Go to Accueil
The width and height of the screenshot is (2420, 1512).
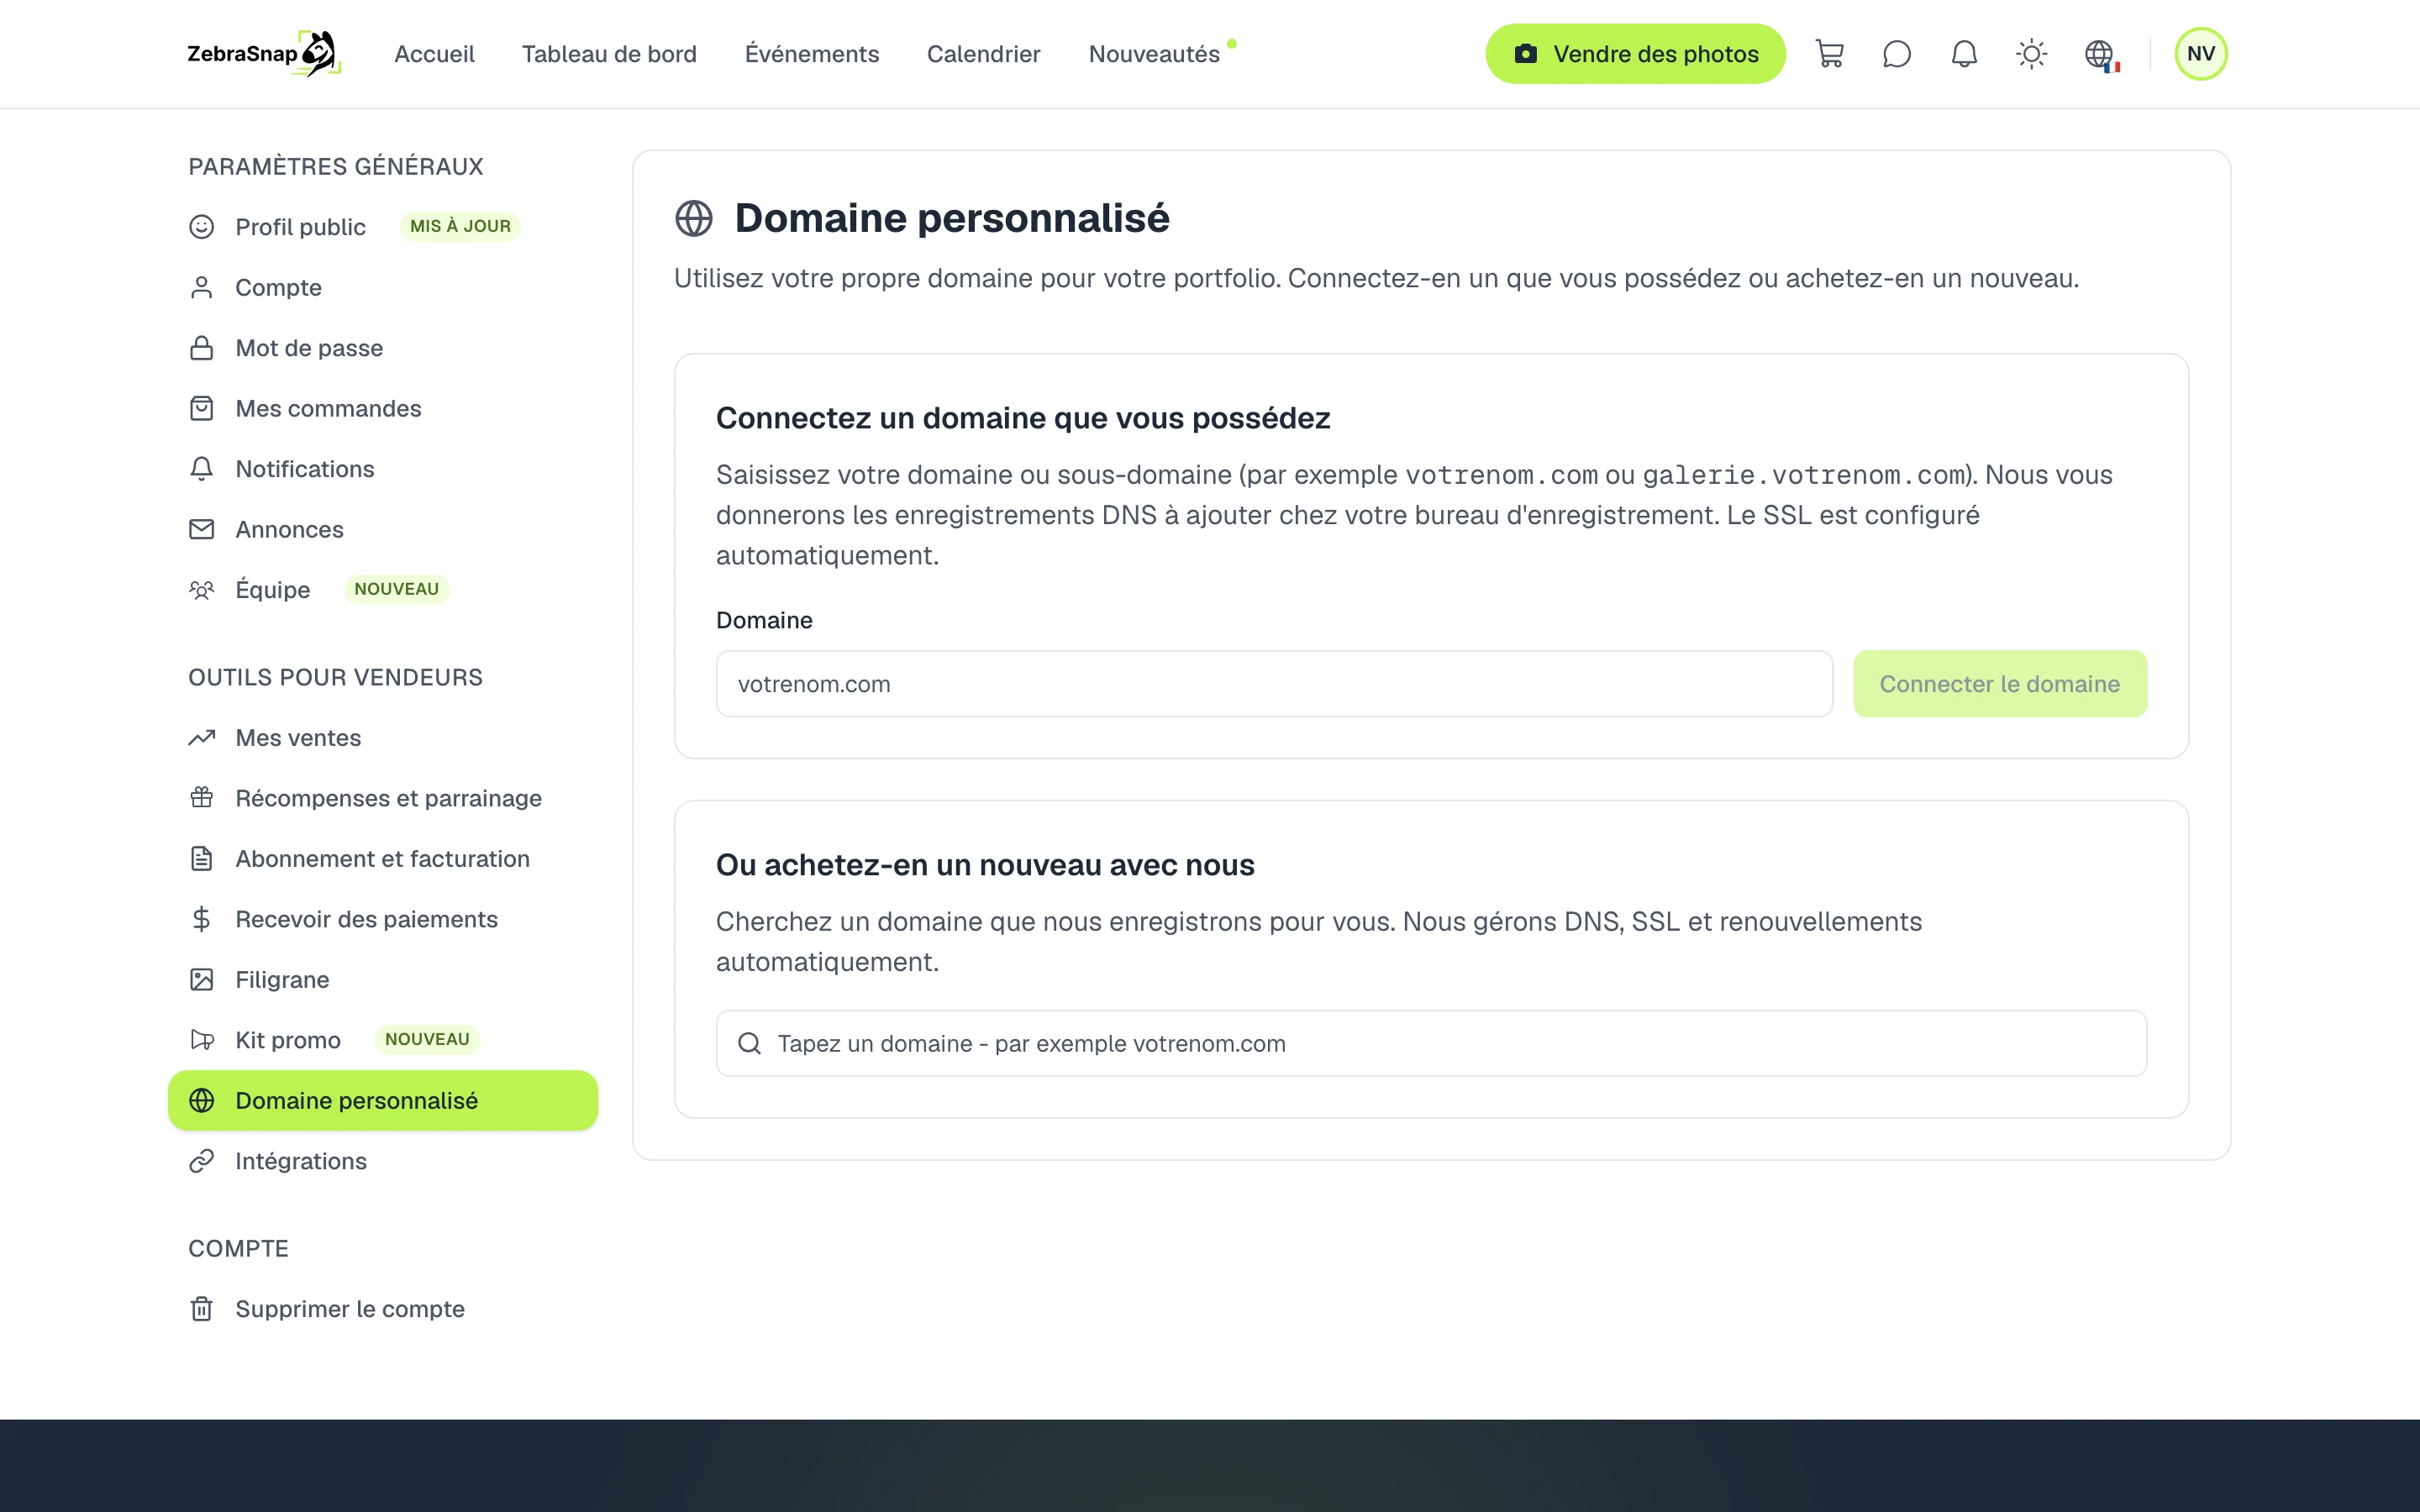click(x=434, y=54)
